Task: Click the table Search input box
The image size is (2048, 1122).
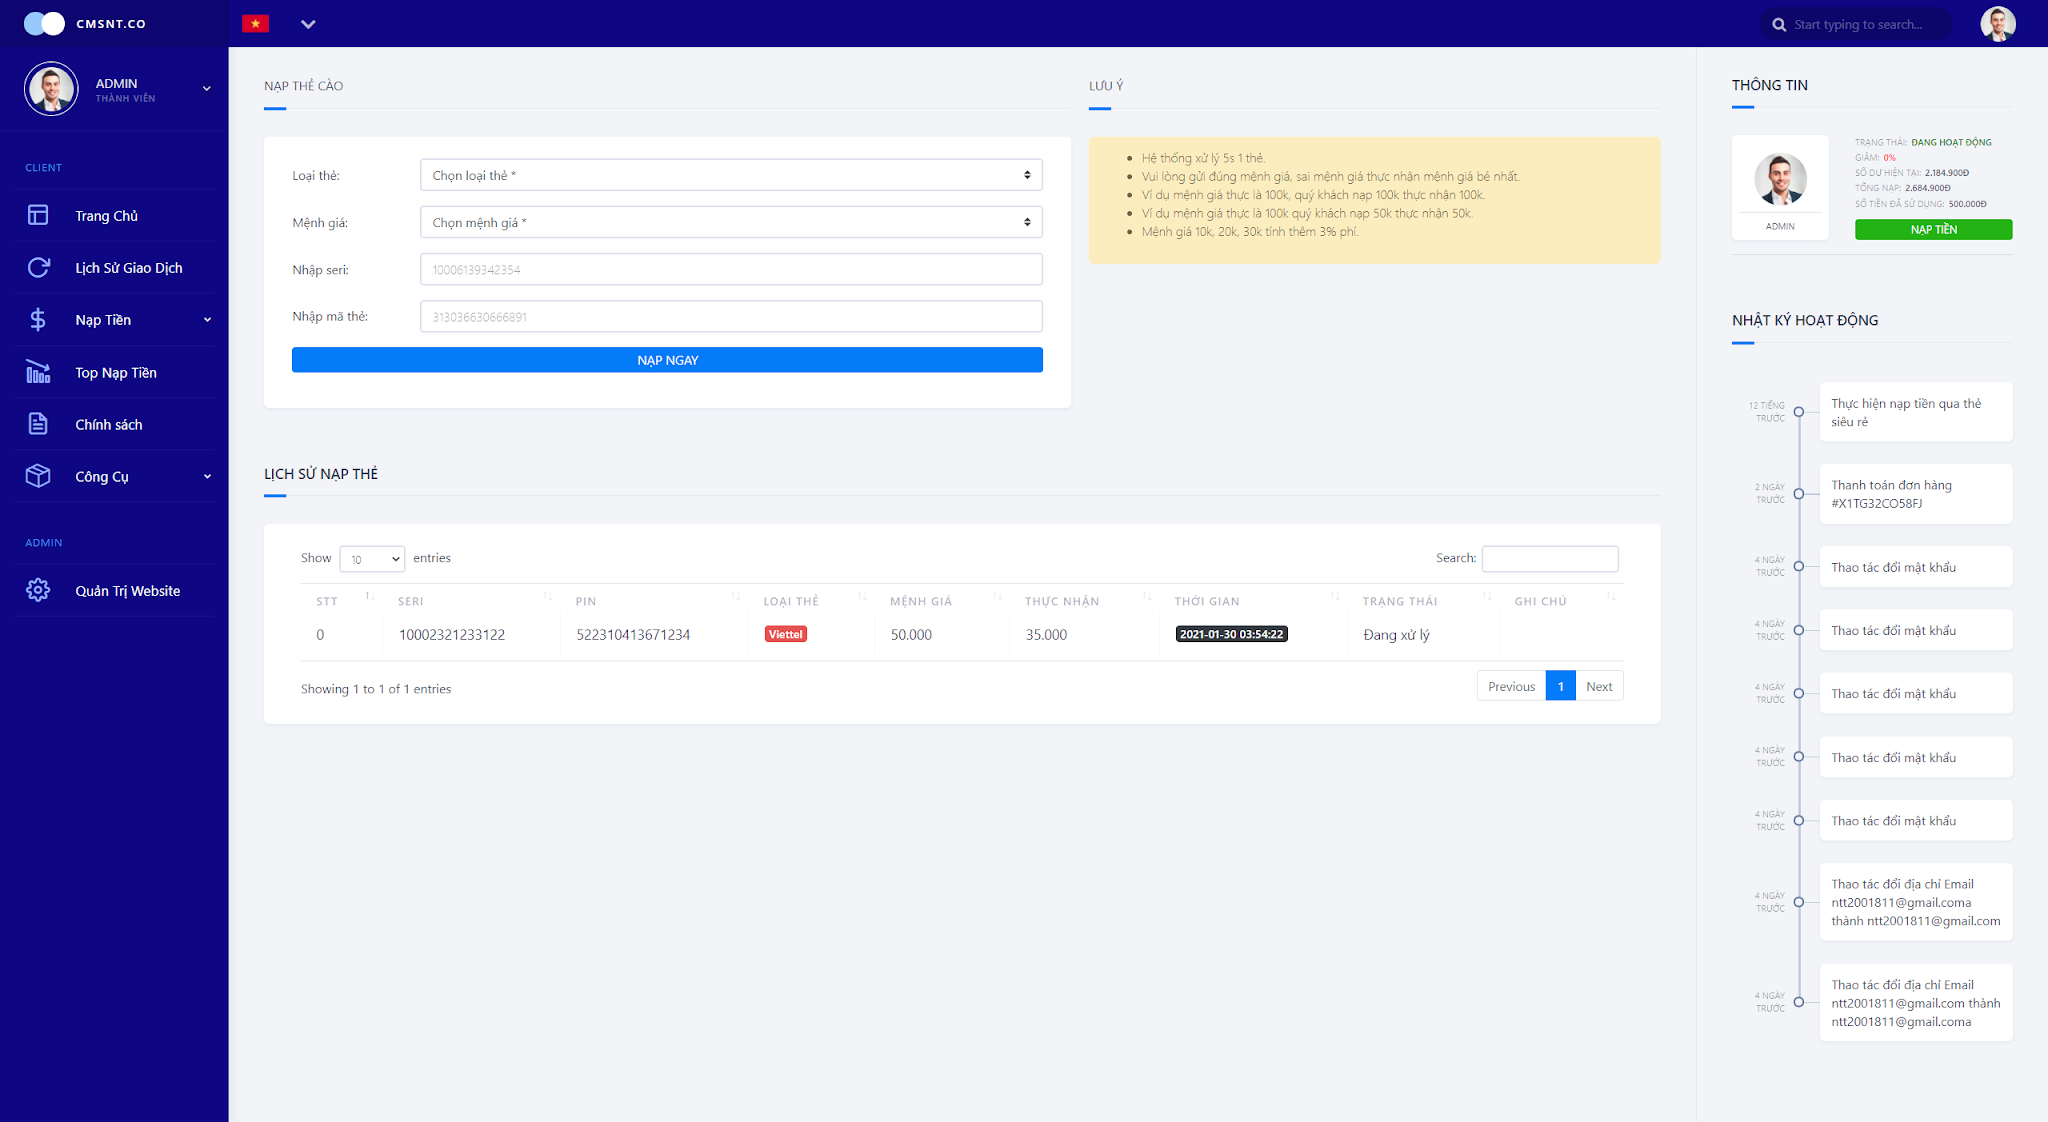Action: (1549, 558)
